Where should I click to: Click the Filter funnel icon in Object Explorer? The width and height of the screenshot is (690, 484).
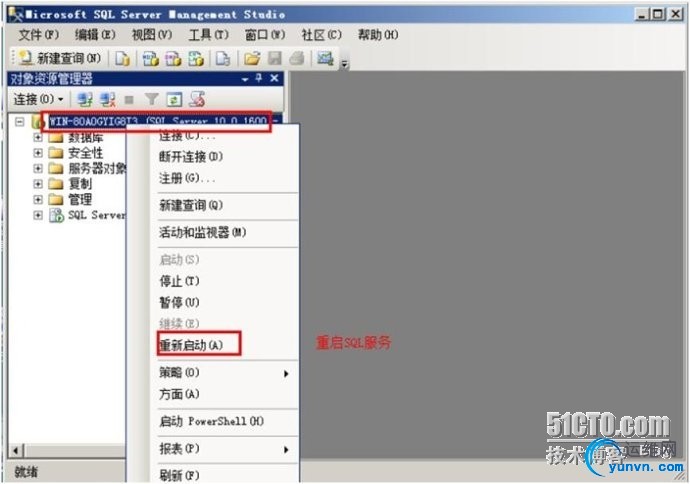[x=151, y=99]
